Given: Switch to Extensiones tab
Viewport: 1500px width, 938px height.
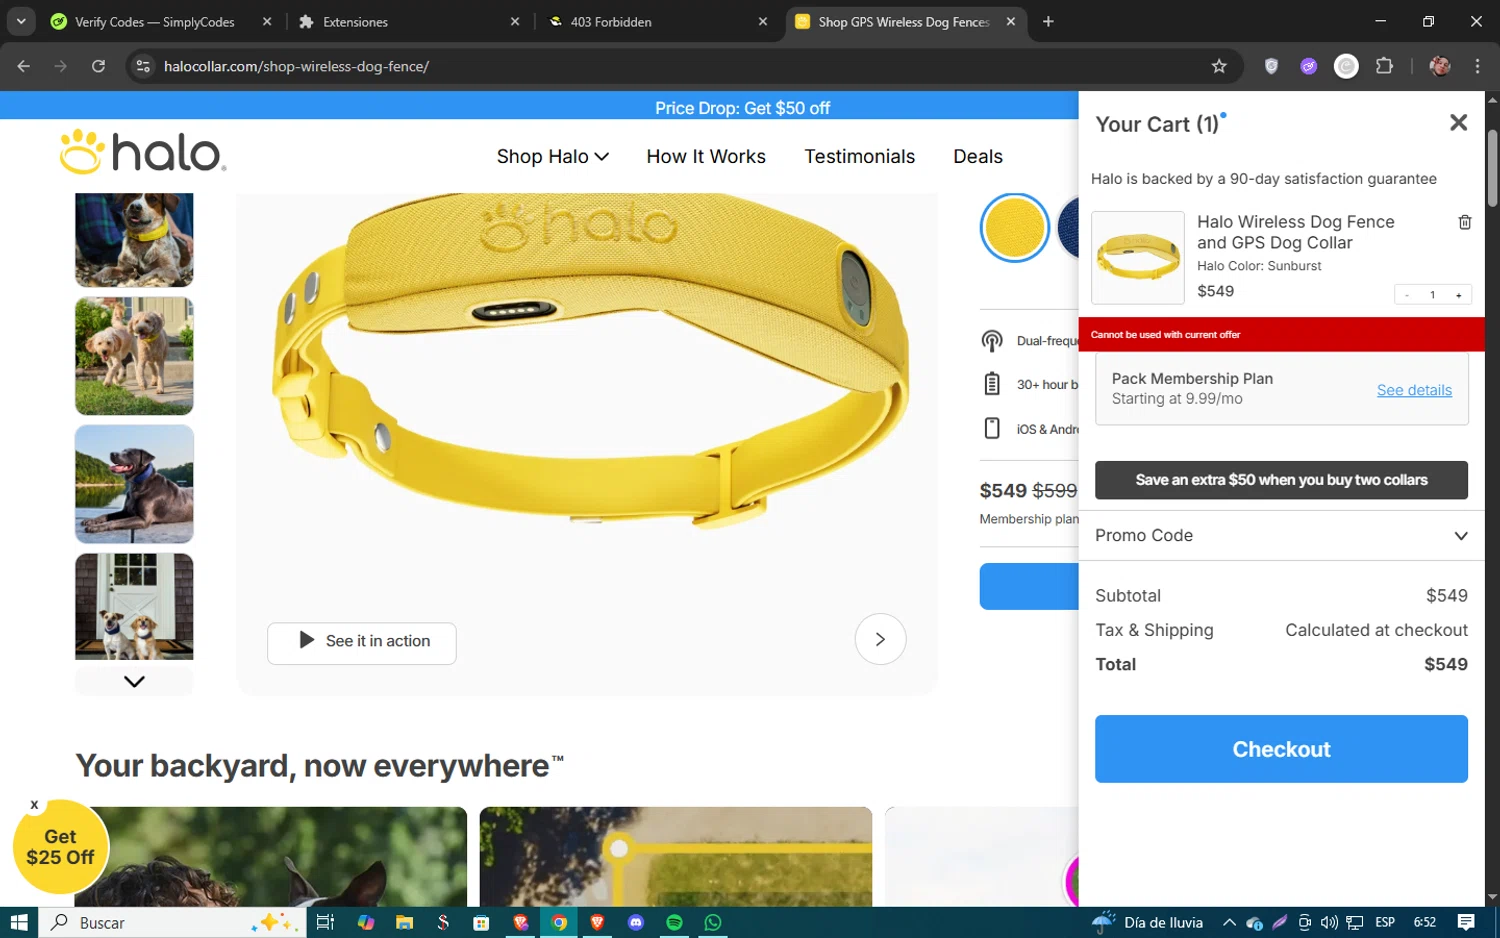Looking at the screenshot, I should pos(410,22).
